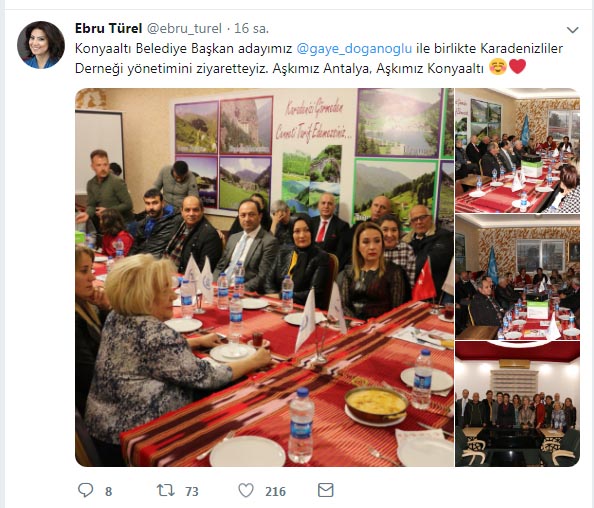
Task: Like the tweet with the heart icon
Action: (246, 491)
